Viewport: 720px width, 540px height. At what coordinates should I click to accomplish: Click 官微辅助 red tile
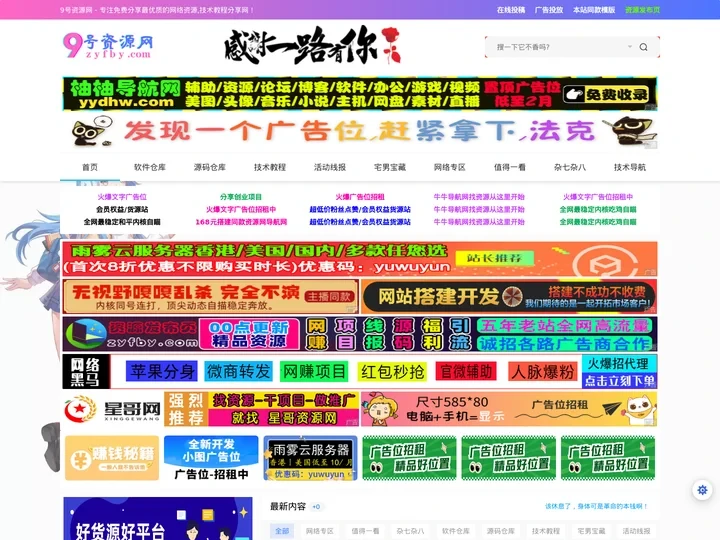coord(467,371)
